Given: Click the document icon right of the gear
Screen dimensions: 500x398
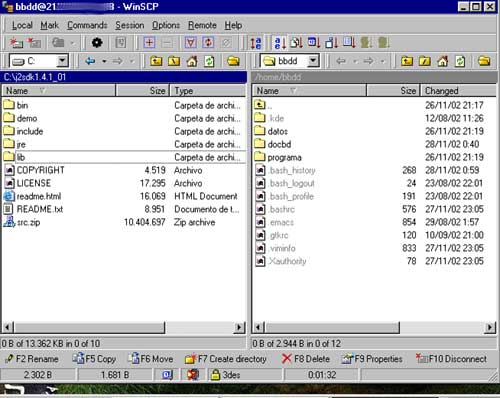Looking at the screenshot, I should [x=120, y=43].
